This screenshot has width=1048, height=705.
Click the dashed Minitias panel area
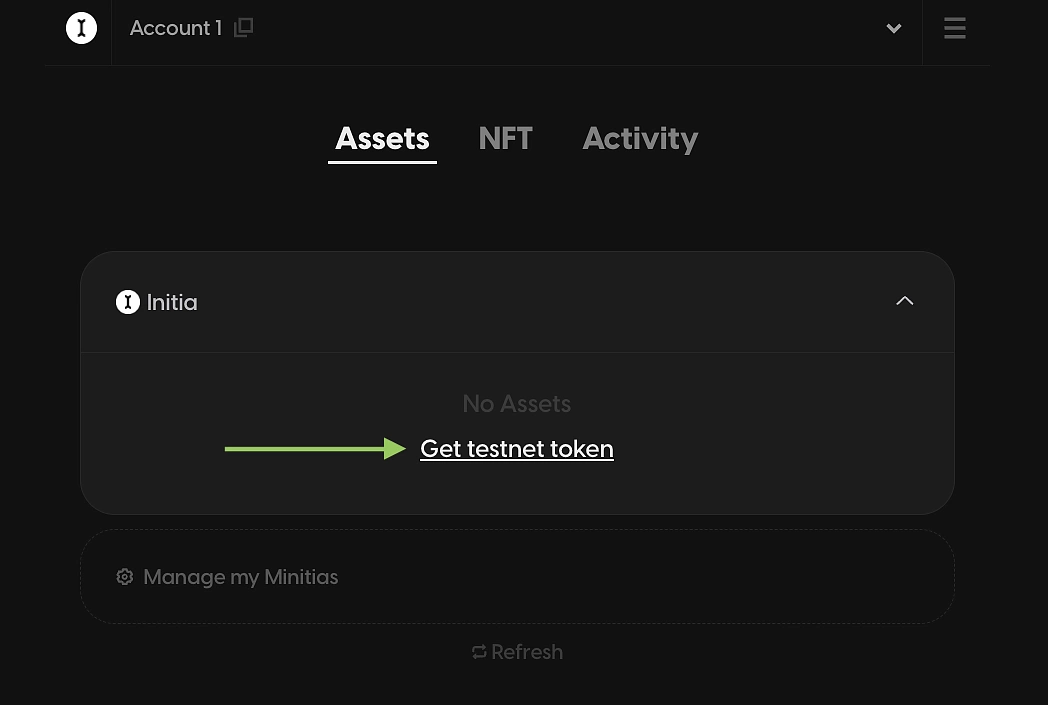tap(517, 577)
